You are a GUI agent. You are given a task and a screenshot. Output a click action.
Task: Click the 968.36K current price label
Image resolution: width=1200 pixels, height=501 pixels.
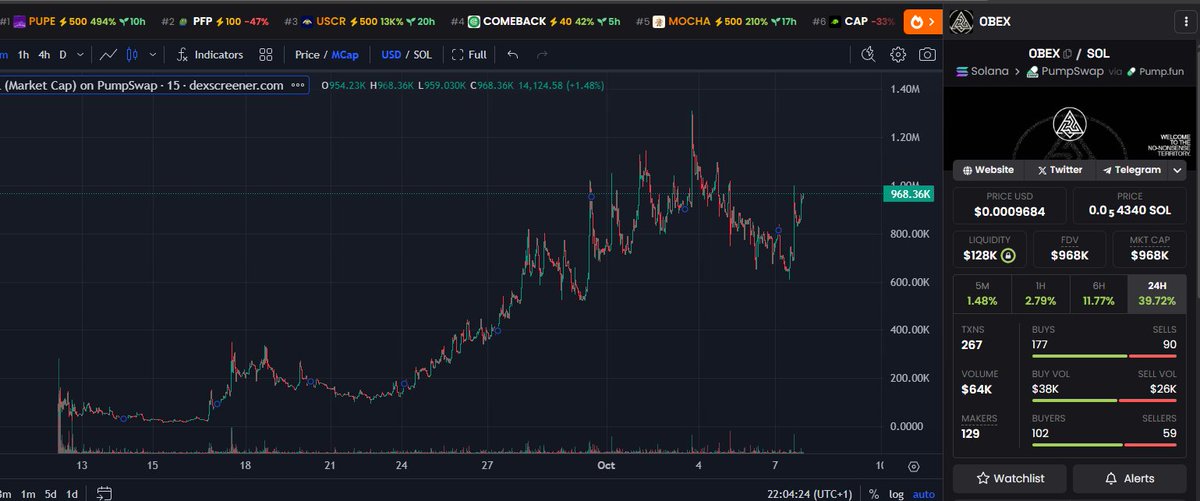pyautogui.click(x=909, y=194)
